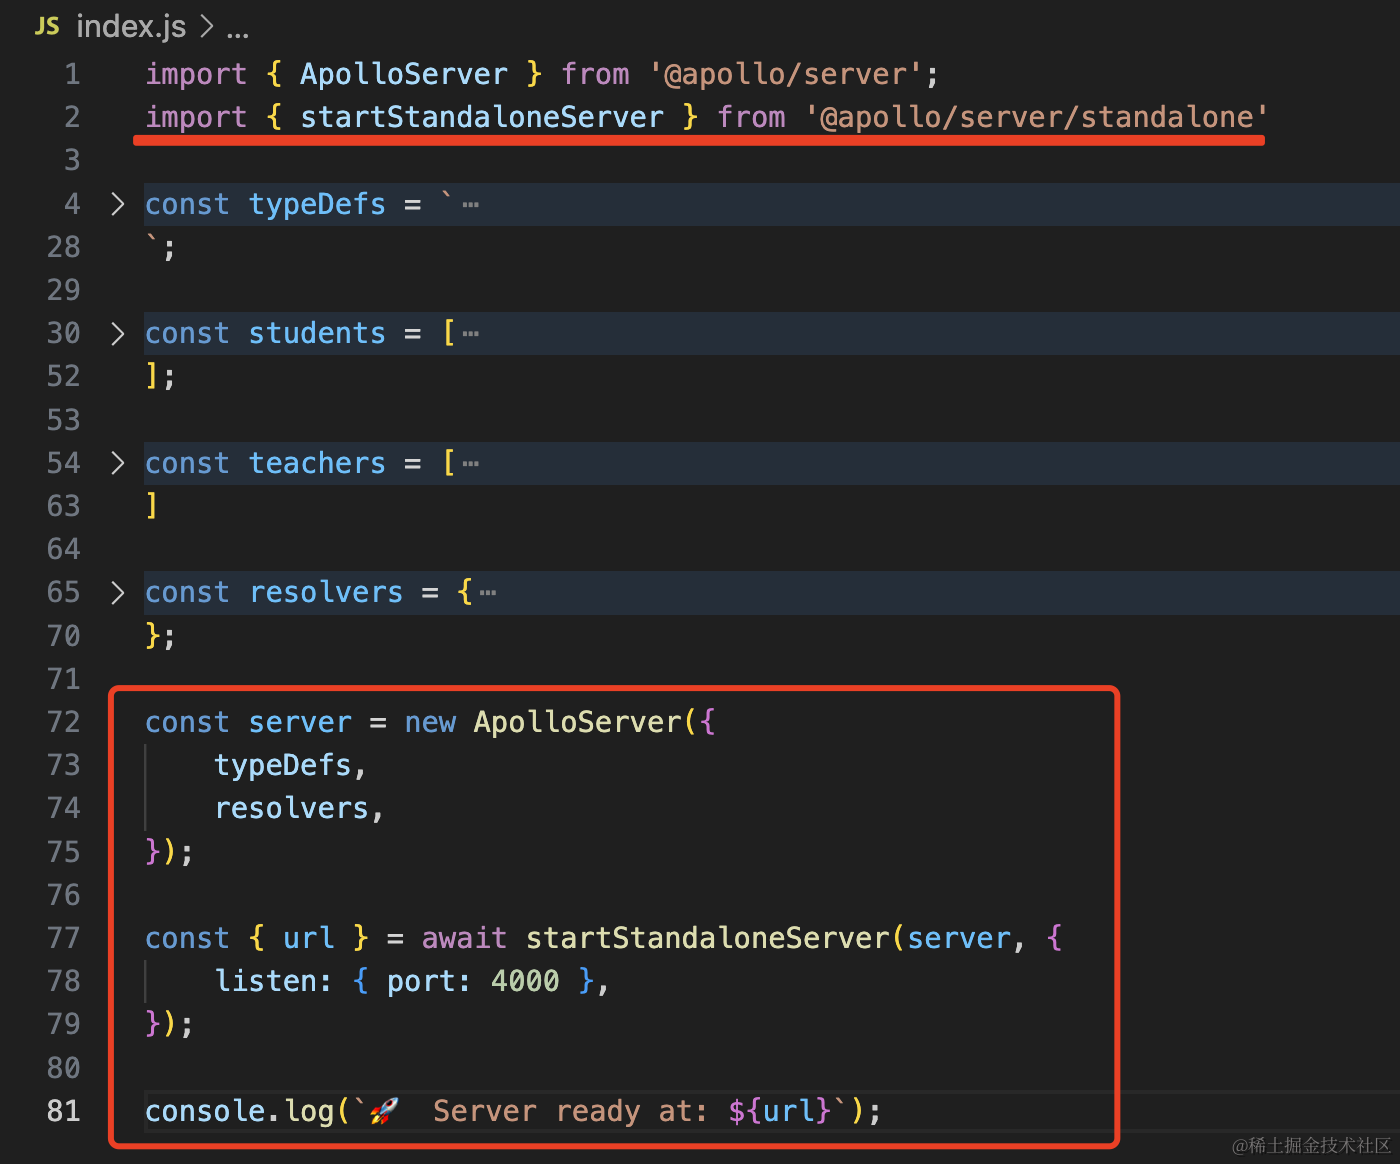1400x1164 pixels.
Task: Click 'students' identifier on line 30
Action: 317,333
